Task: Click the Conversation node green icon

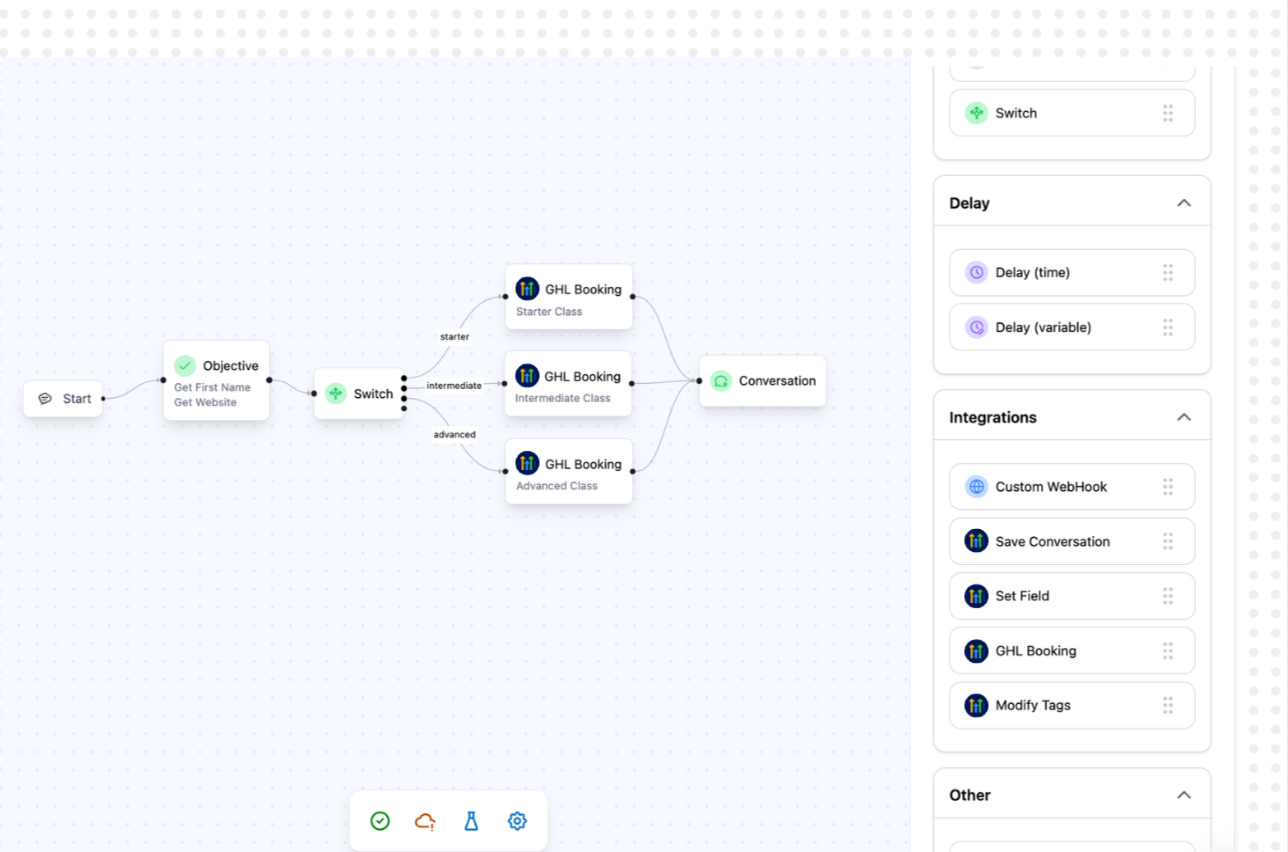Action: (721, 381)
